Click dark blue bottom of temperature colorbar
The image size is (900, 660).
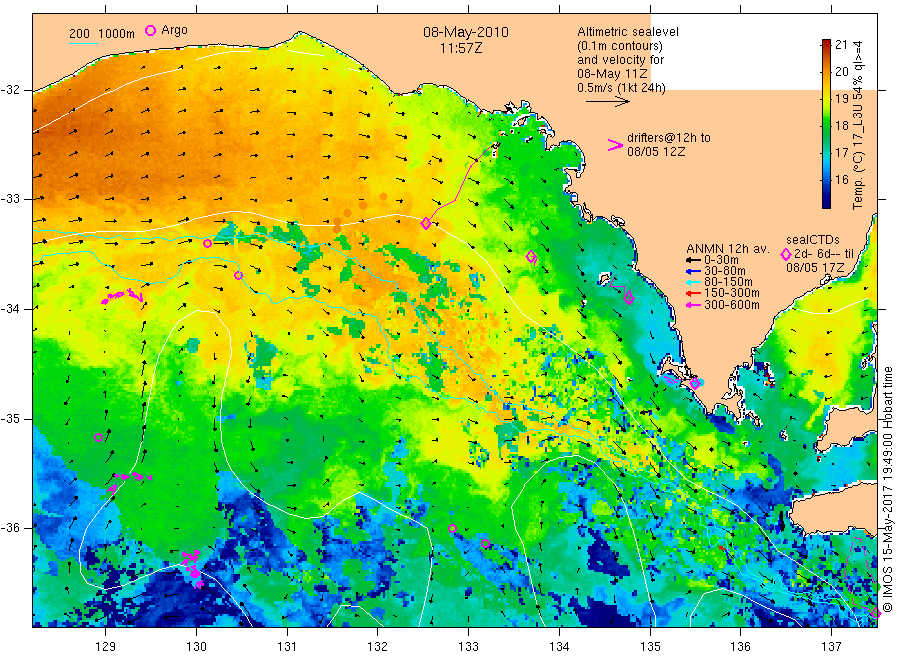826,201
